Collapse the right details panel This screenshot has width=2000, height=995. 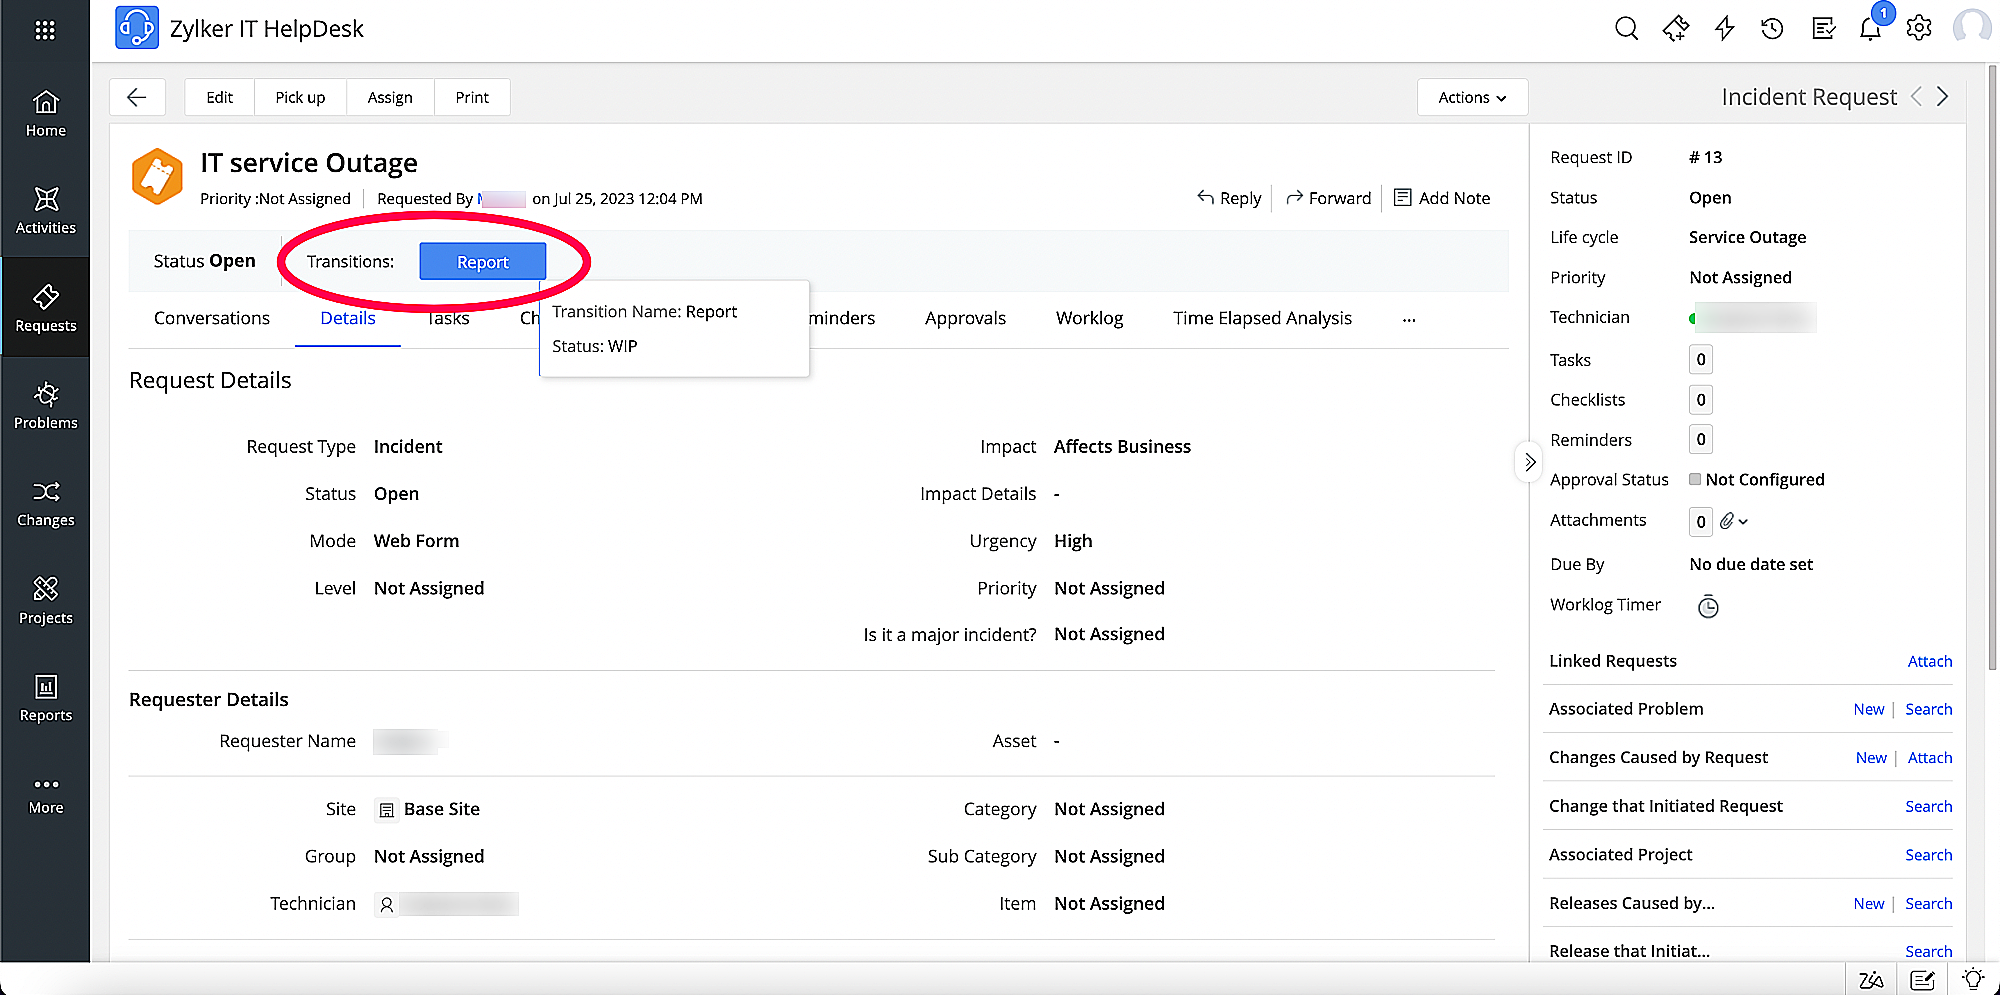coord(1529,462)
